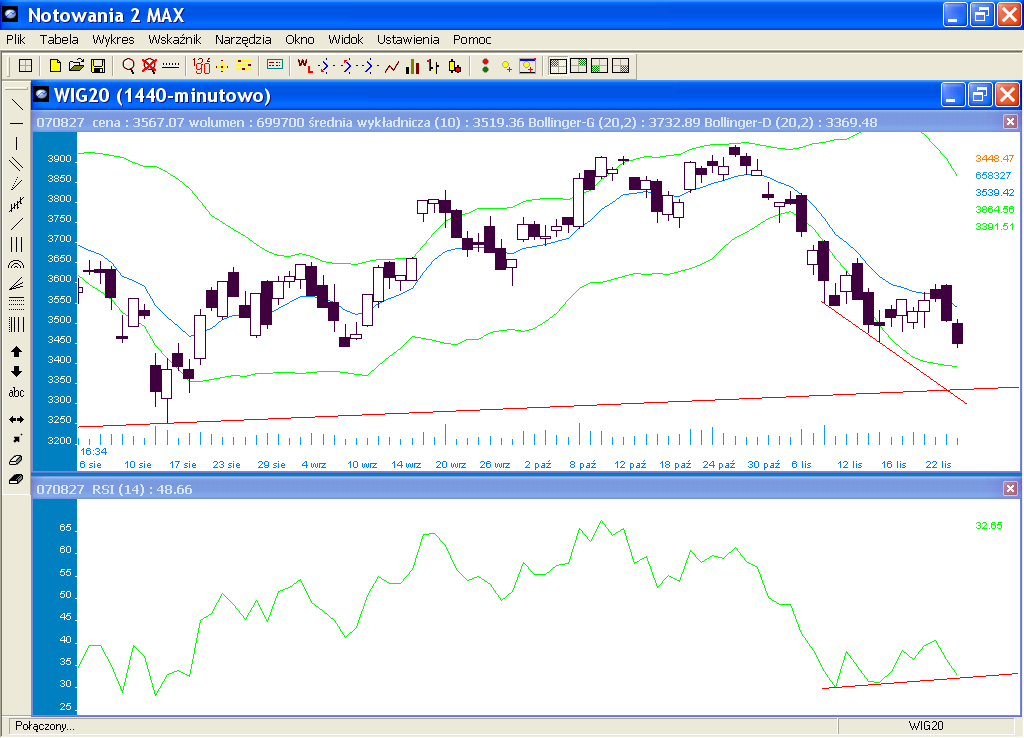The image size is (1024, 738).
Task: Open the Tabela menu
Action: tap(59, 40)
